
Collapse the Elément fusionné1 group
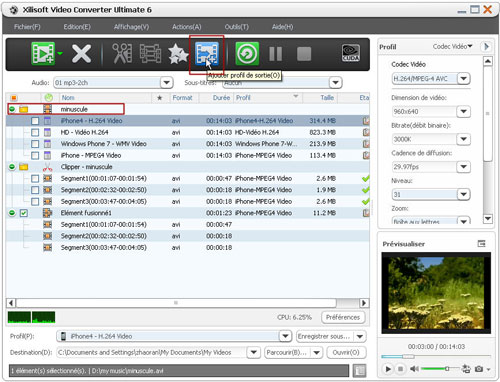coord(12,213)
